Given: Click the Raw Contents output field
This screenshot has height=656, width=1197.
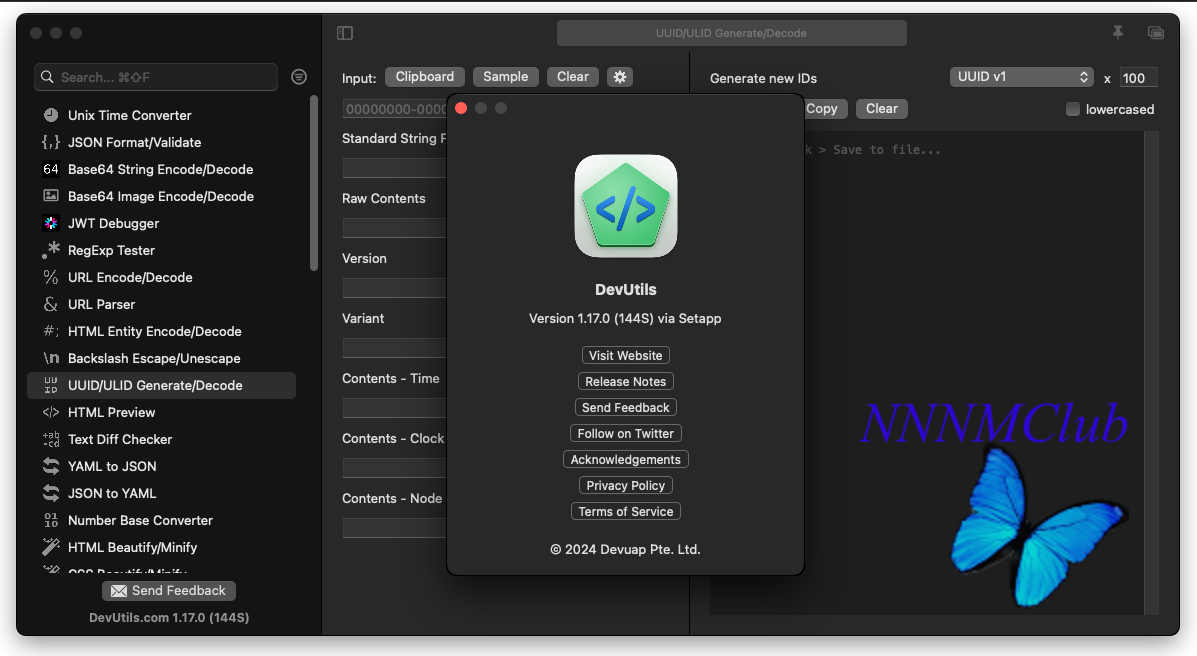Looking at the screenshot, I should click(395, 228).
